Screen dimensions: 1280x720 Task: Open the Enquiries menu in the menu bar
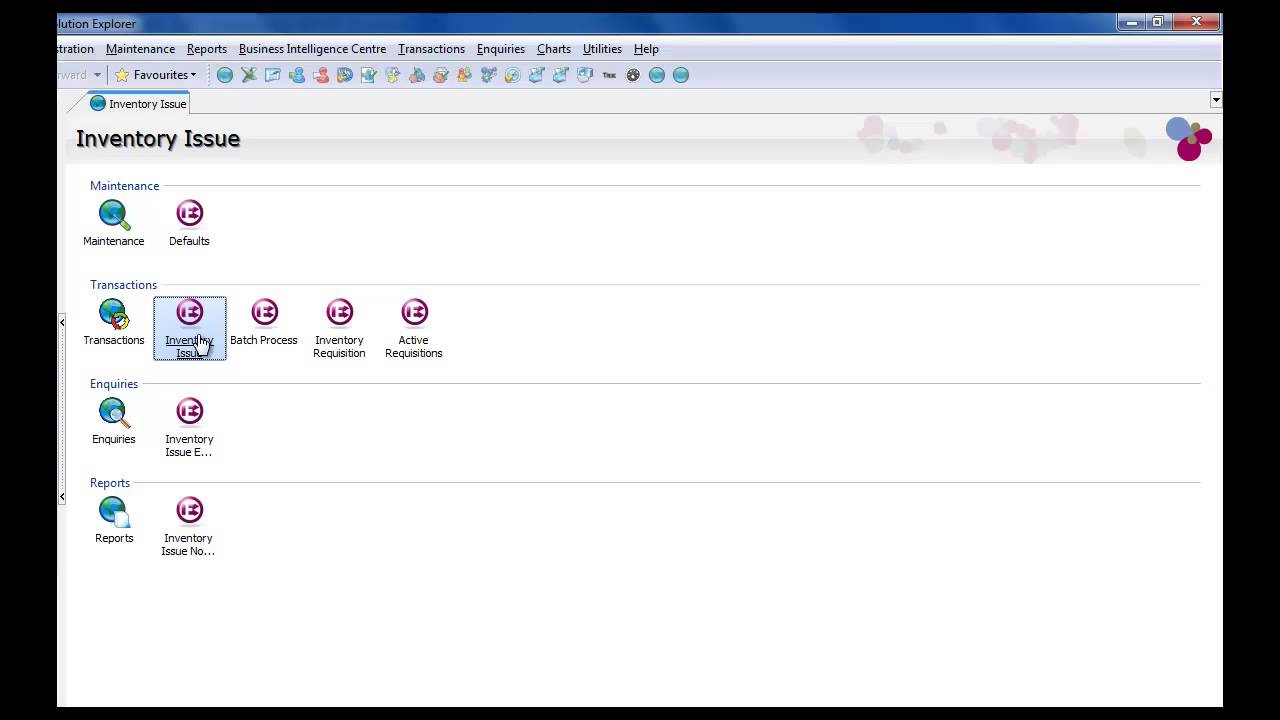click(501, 49)
